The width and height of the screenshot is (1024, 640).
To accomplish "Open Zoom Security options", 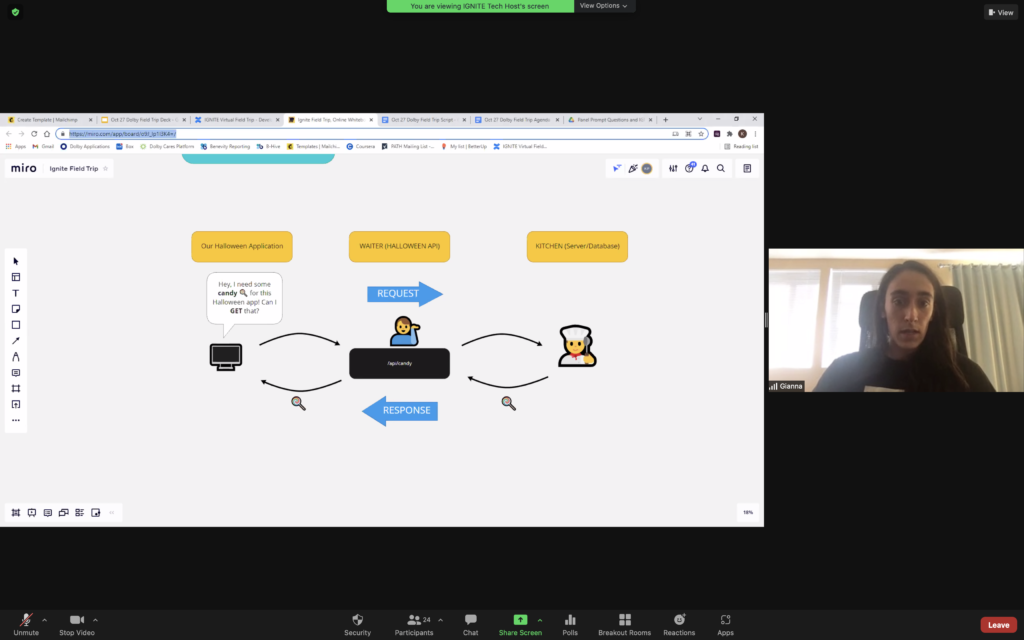I will click(x=357, y=625).
